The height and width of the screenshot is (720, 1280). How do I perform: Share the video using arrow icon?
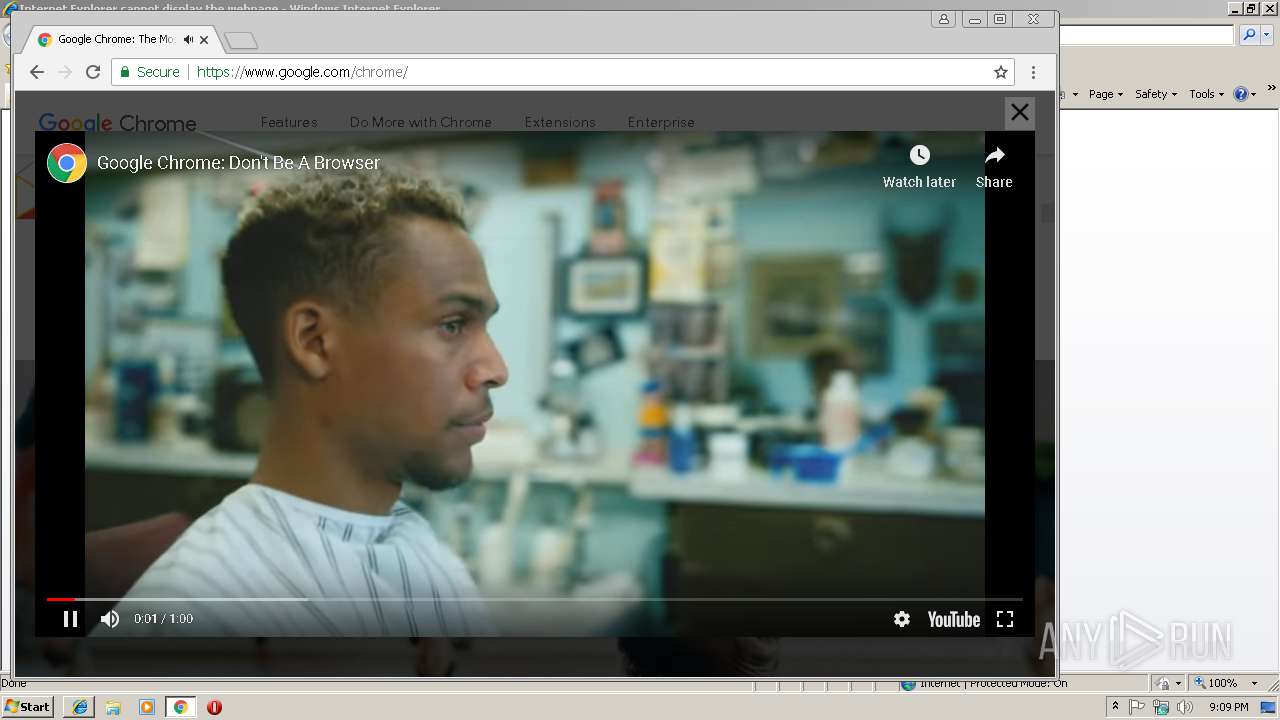(994, 155)
